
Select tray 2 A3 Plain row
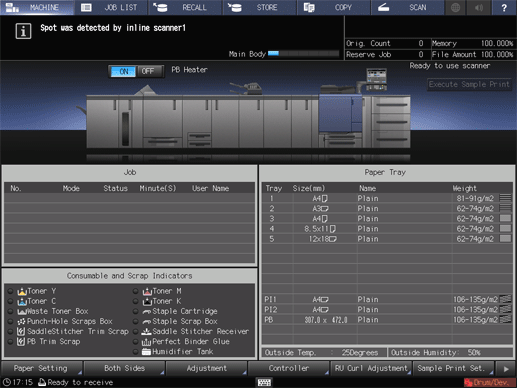[387, 209]
